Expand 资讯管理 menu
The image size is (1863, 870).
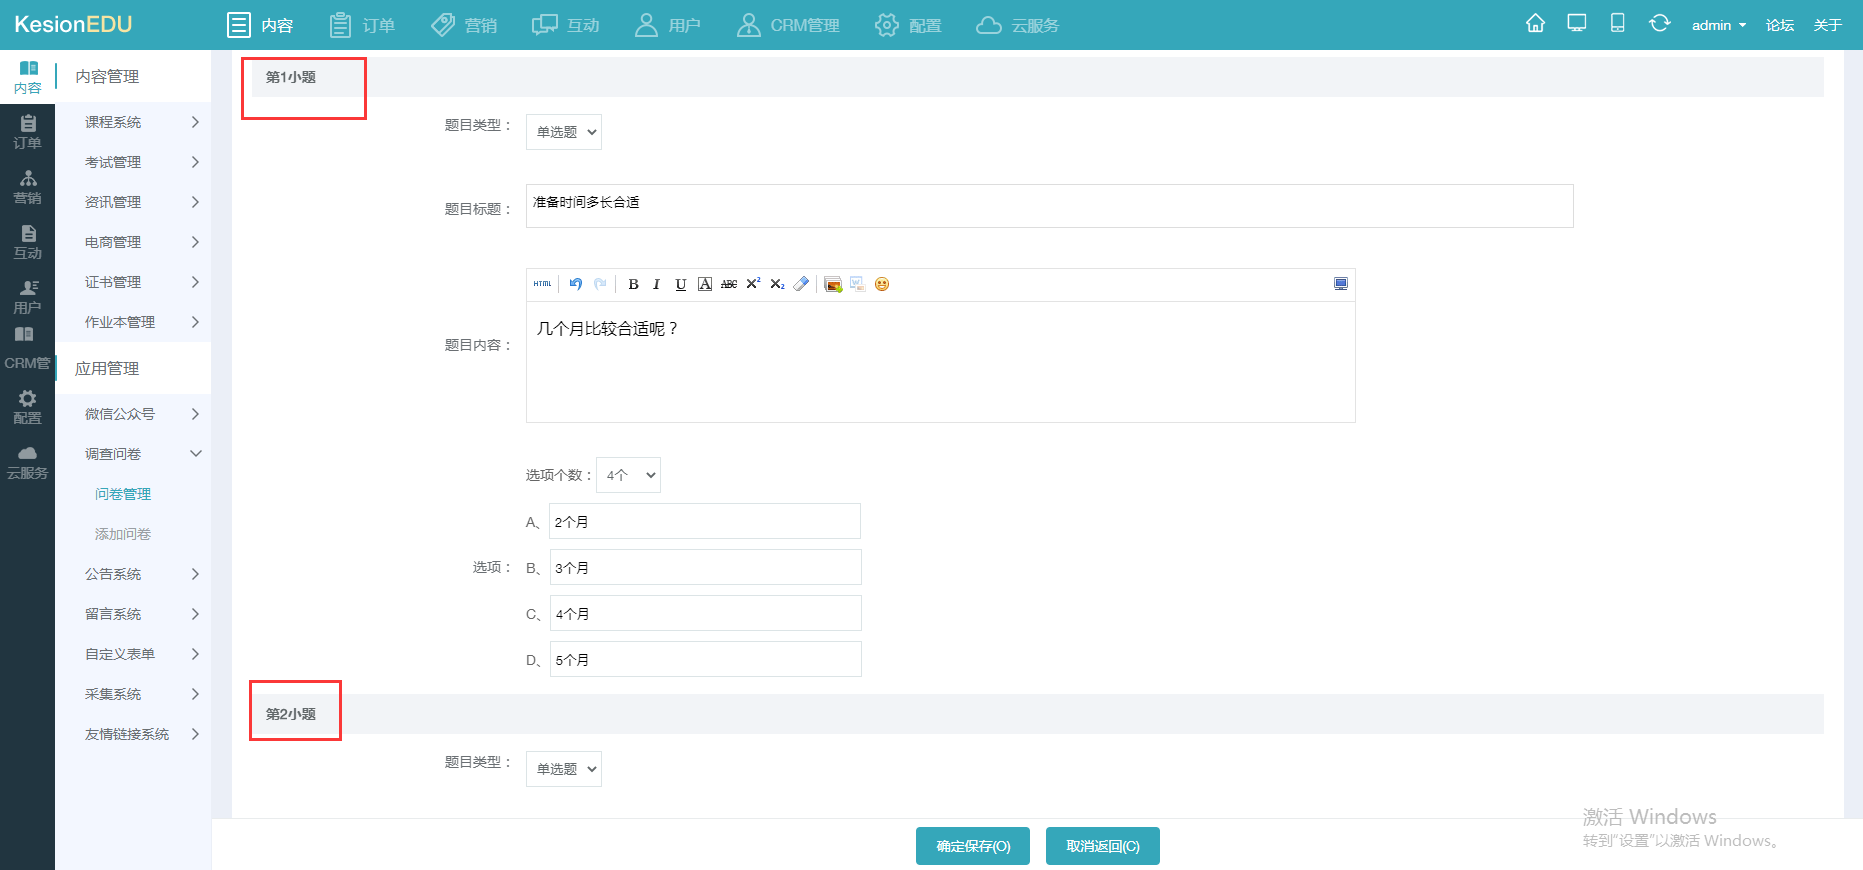point(133,202)
